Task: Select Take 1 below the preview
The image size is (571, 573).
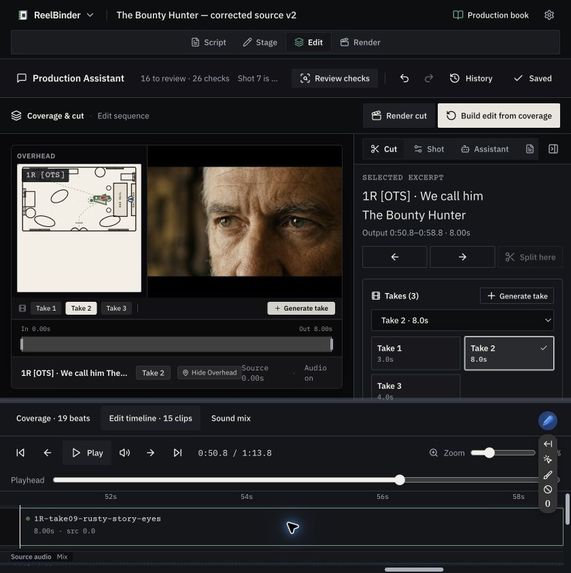Action: pos(46,308)
